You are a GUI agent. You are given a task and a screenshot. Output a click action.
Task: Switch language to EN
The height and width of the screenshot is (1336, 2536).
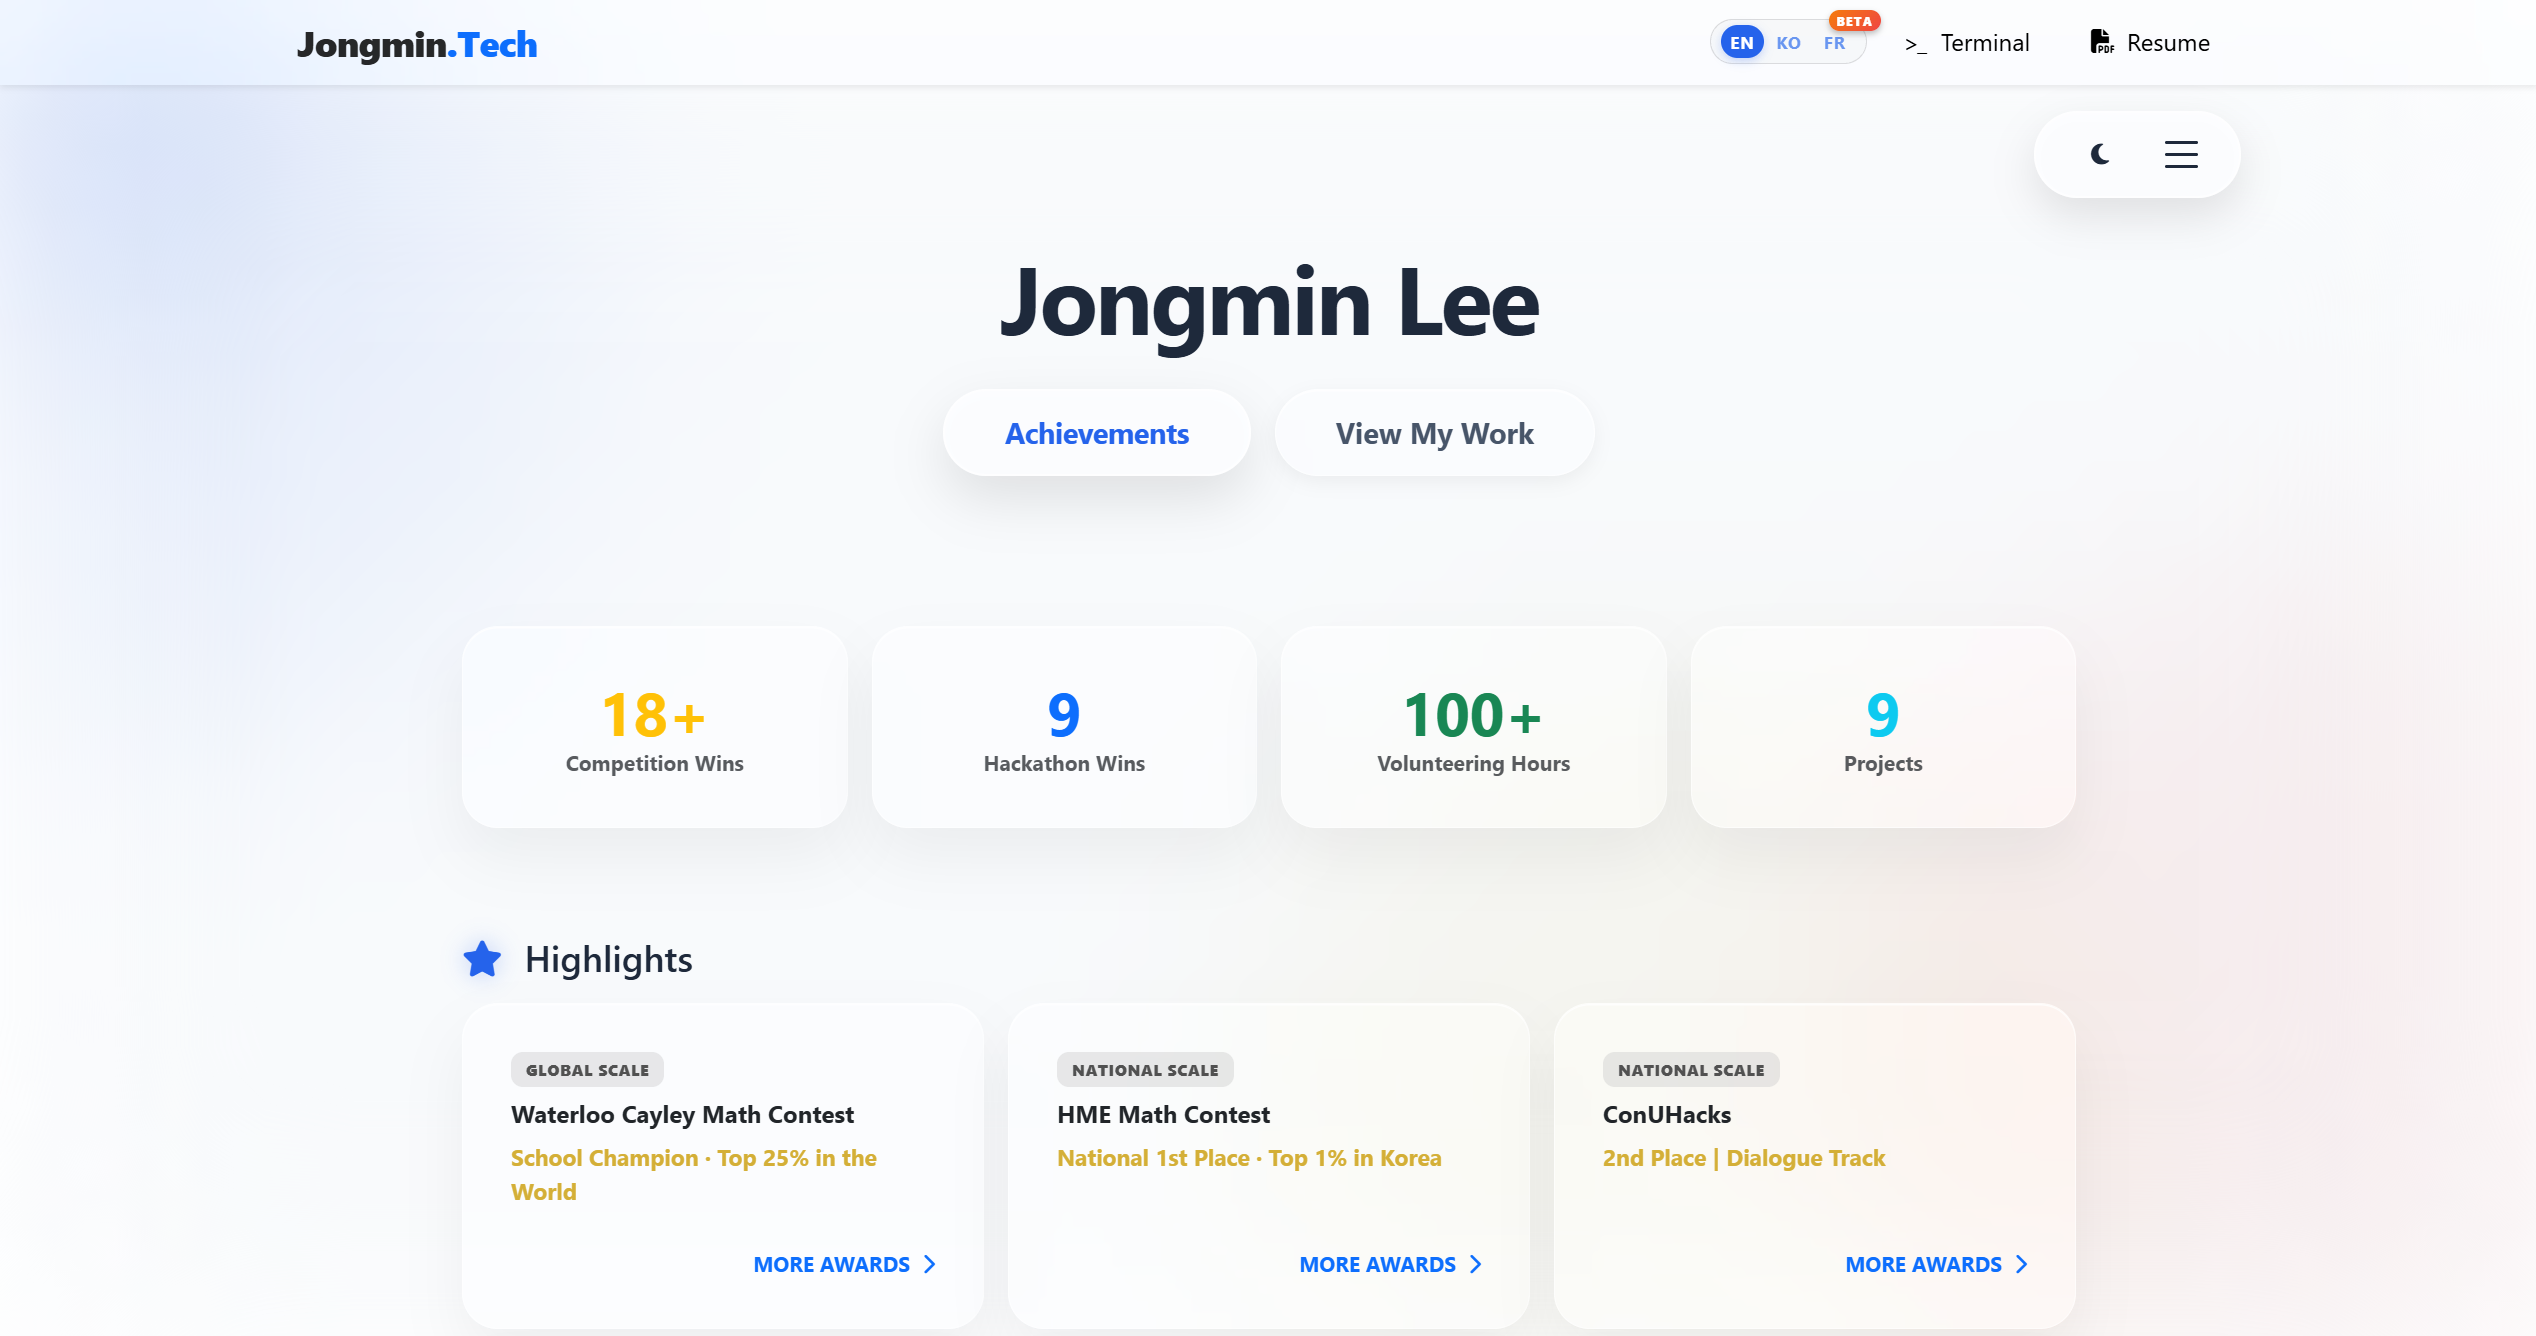point(1742,43)
